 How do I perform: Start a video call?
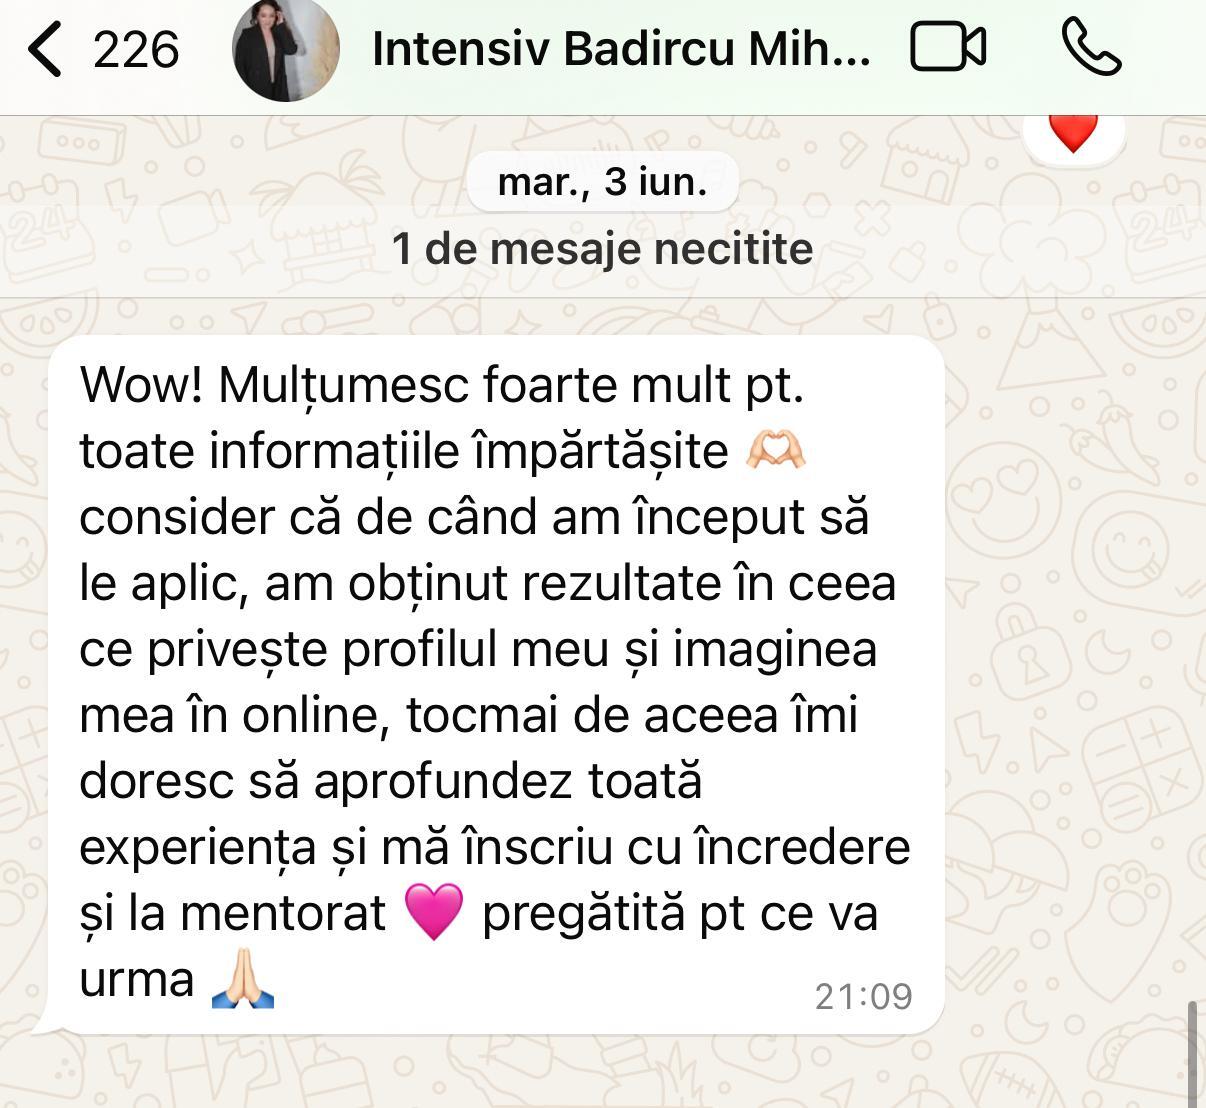click(x=948, y=48)
